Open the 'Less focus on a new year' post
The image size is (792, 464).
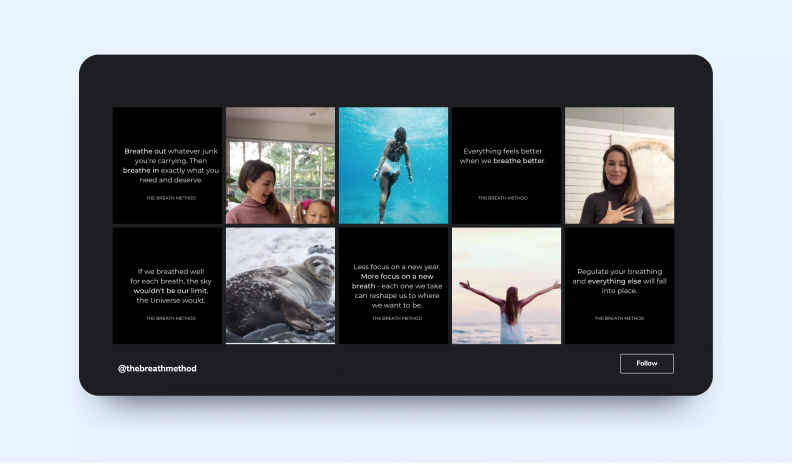point(393,286)
